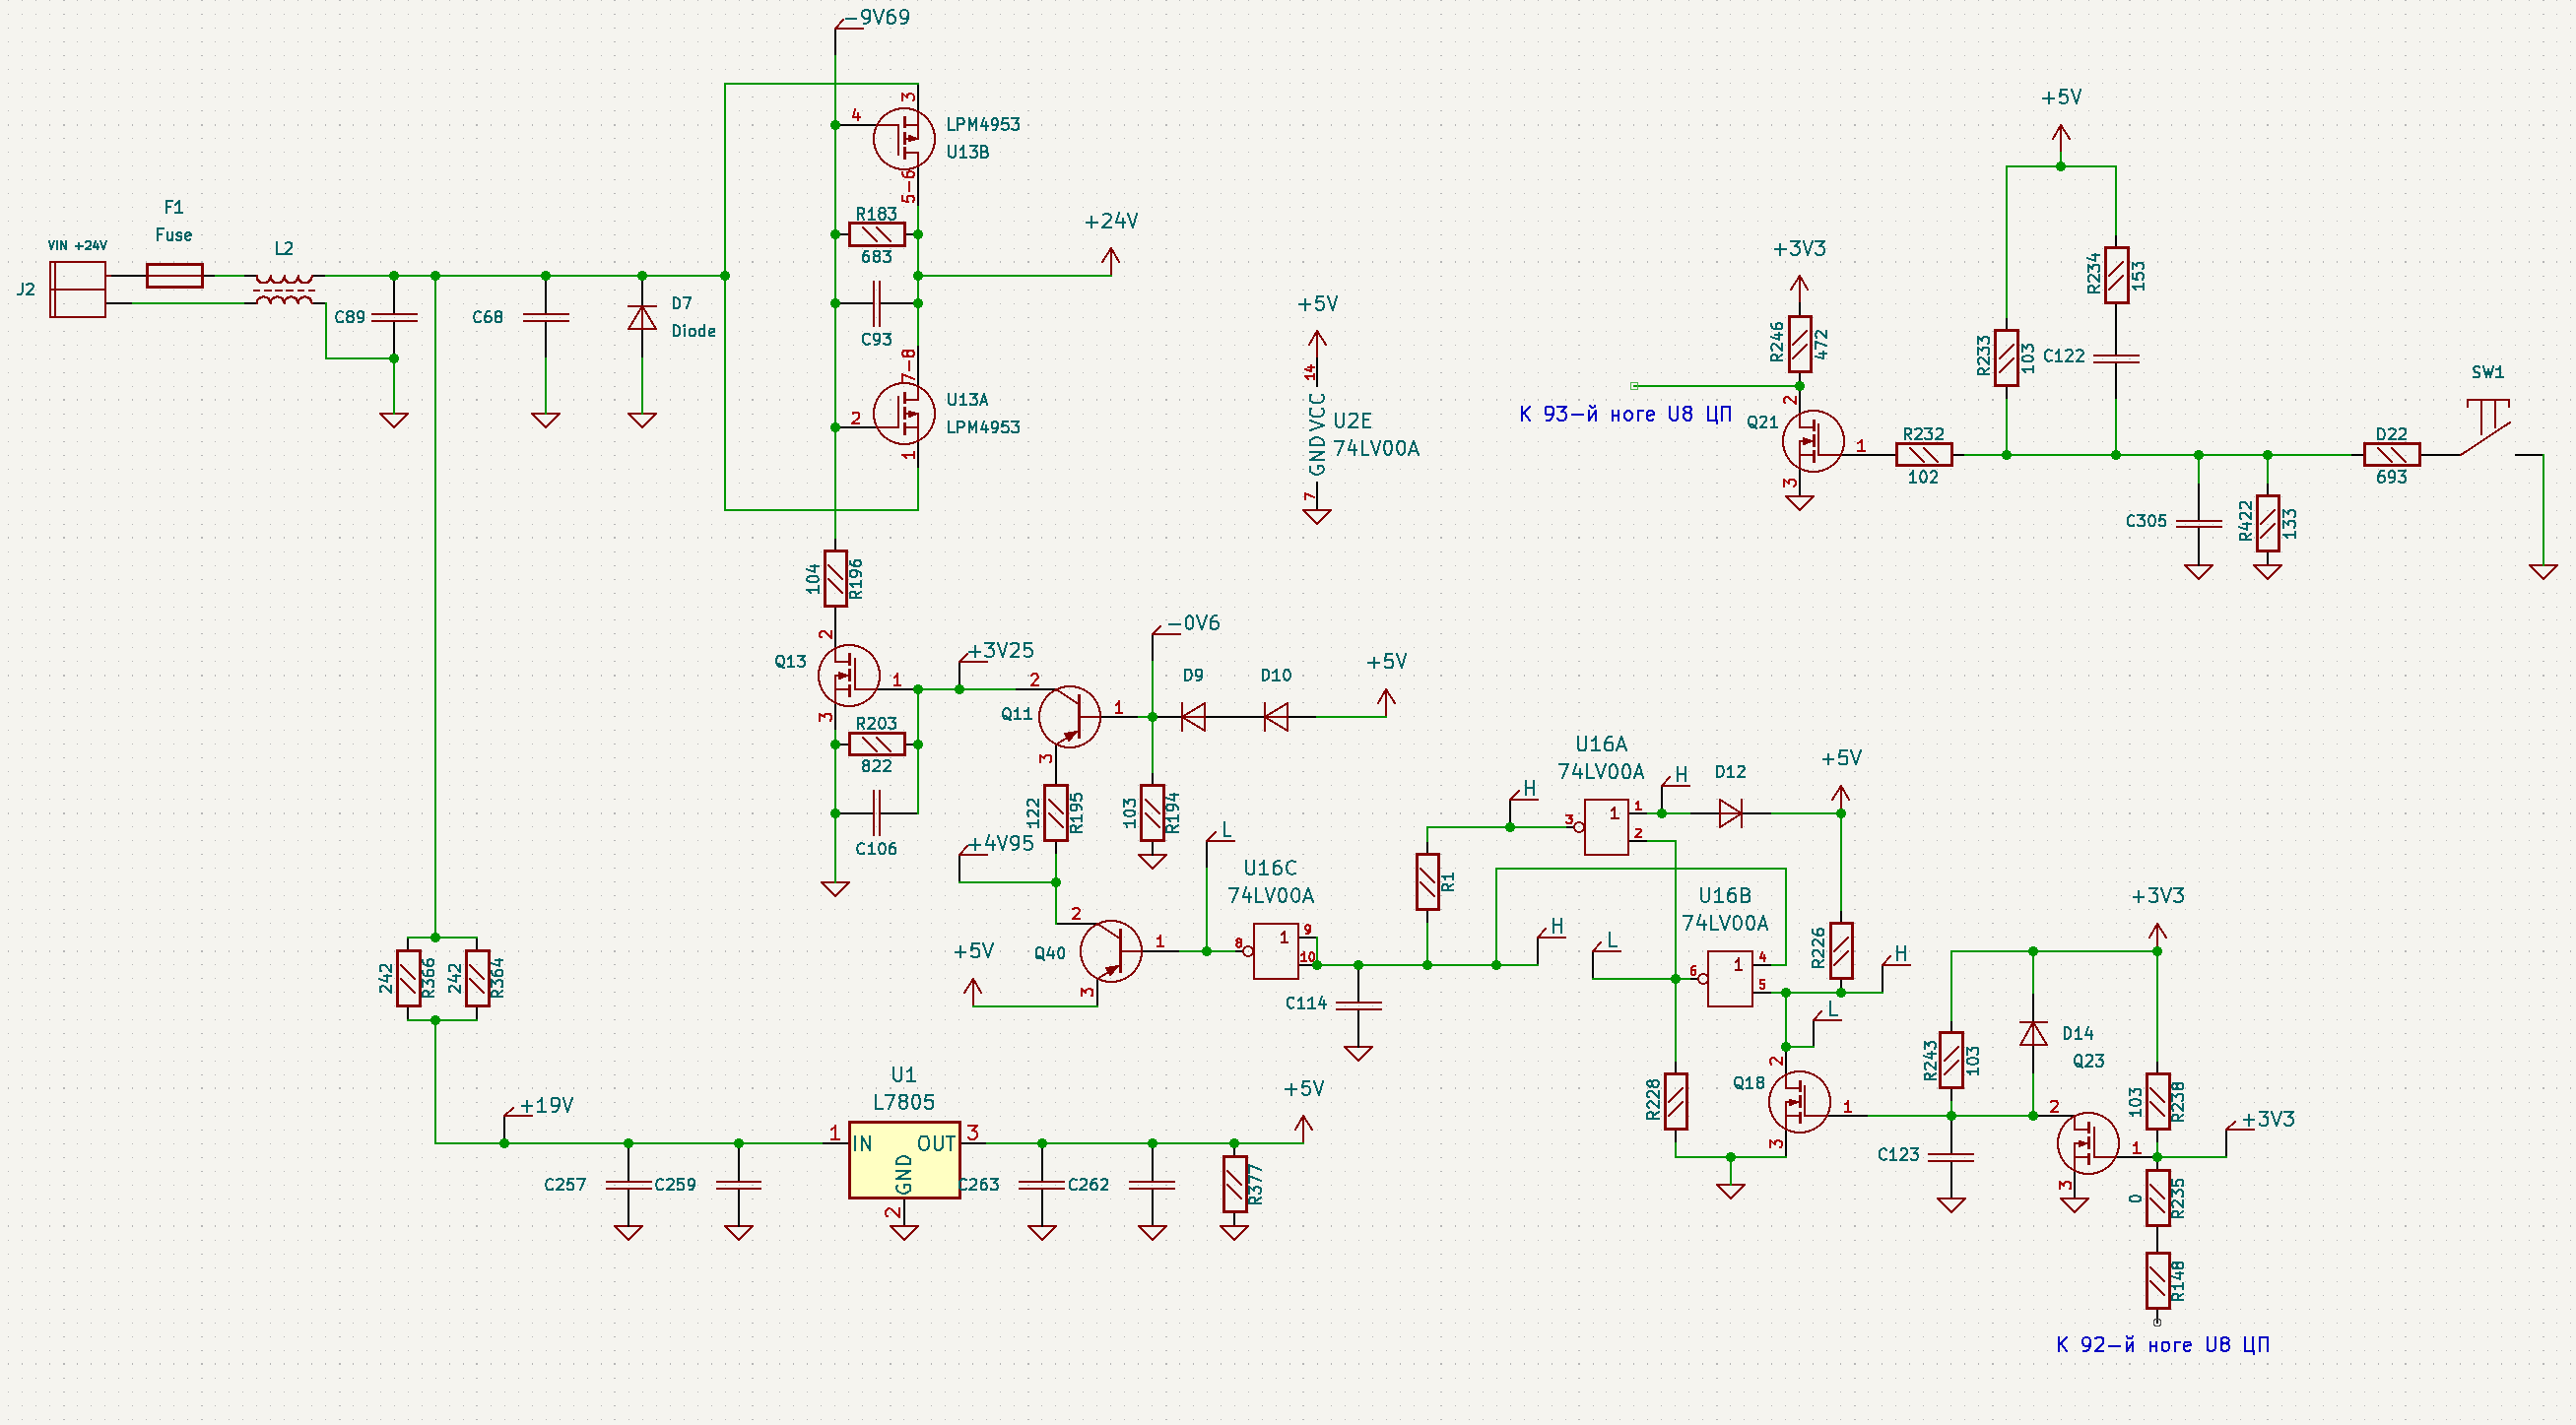The image size is (2576, 1425).
Task: Select the -9V69 net label
Action: click(877, 17)
